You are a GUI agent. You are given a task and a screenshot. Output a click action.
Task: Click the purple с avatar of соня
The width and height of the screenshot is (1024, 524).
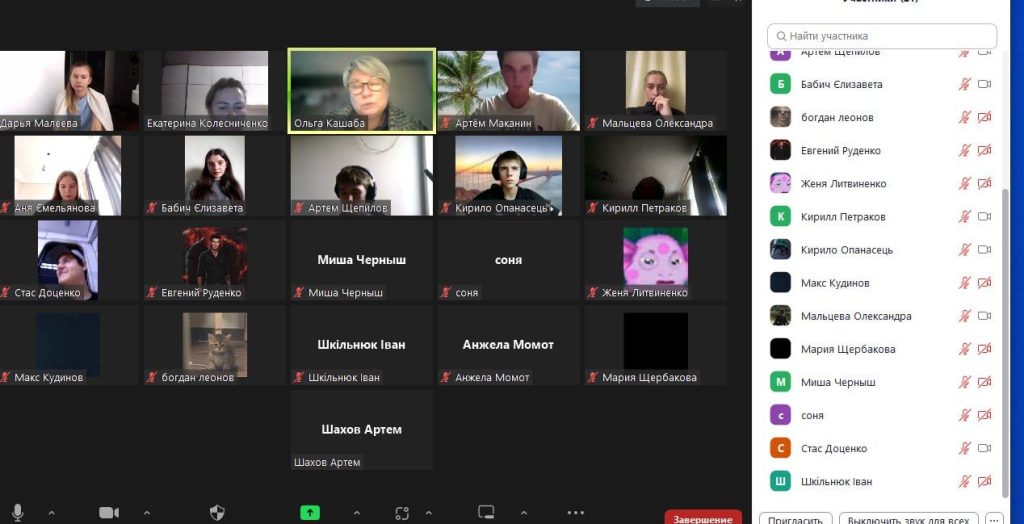click(x=780, y=415)
